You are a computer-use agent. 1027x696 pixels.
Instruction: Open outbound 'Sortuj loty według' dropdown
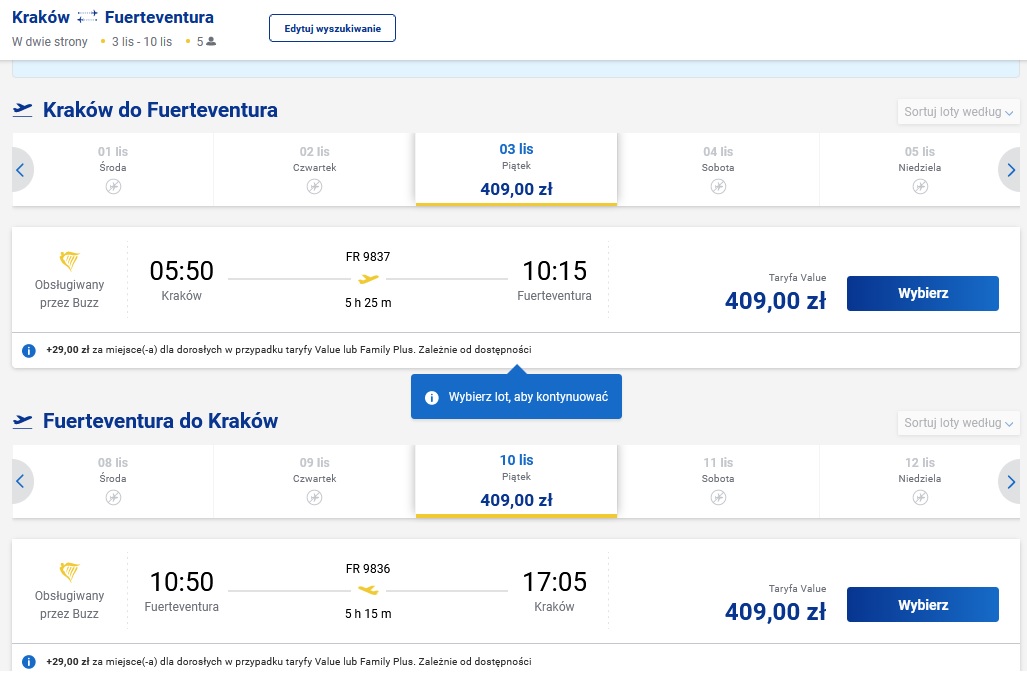pos(958,112)
